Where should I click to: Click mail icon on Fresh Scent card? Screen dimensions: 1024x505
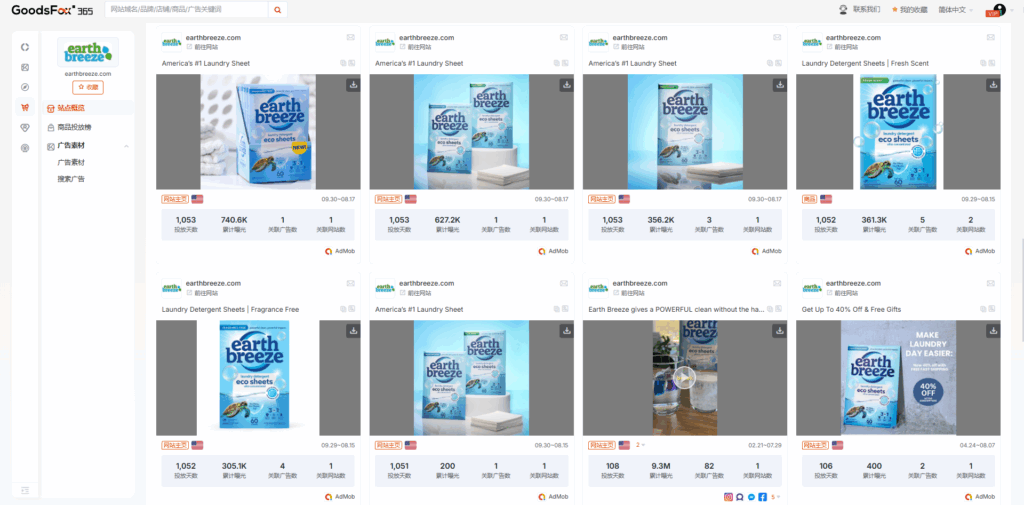coord(991,38)
